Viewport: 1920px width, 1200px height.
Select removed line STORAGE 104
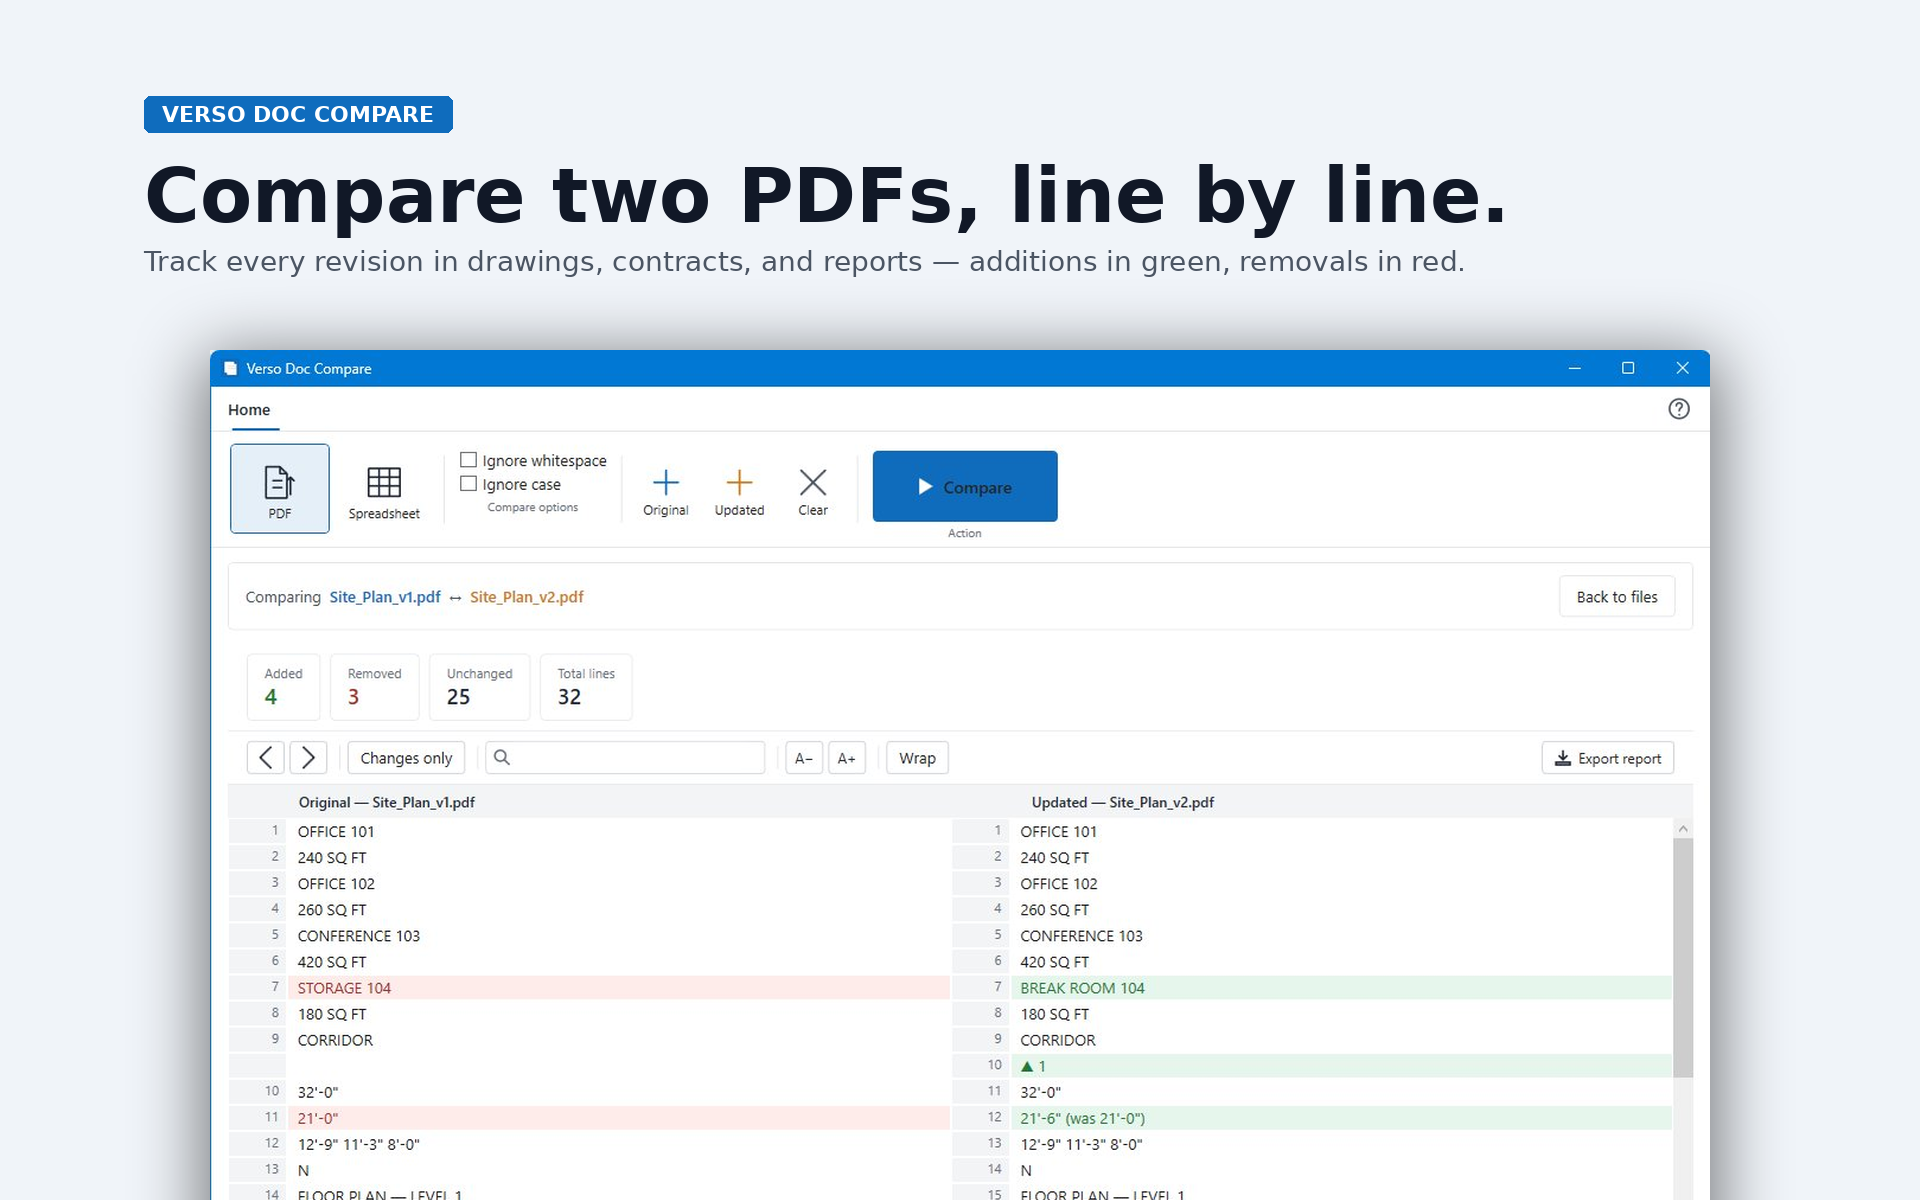click(x=619, y=988)
